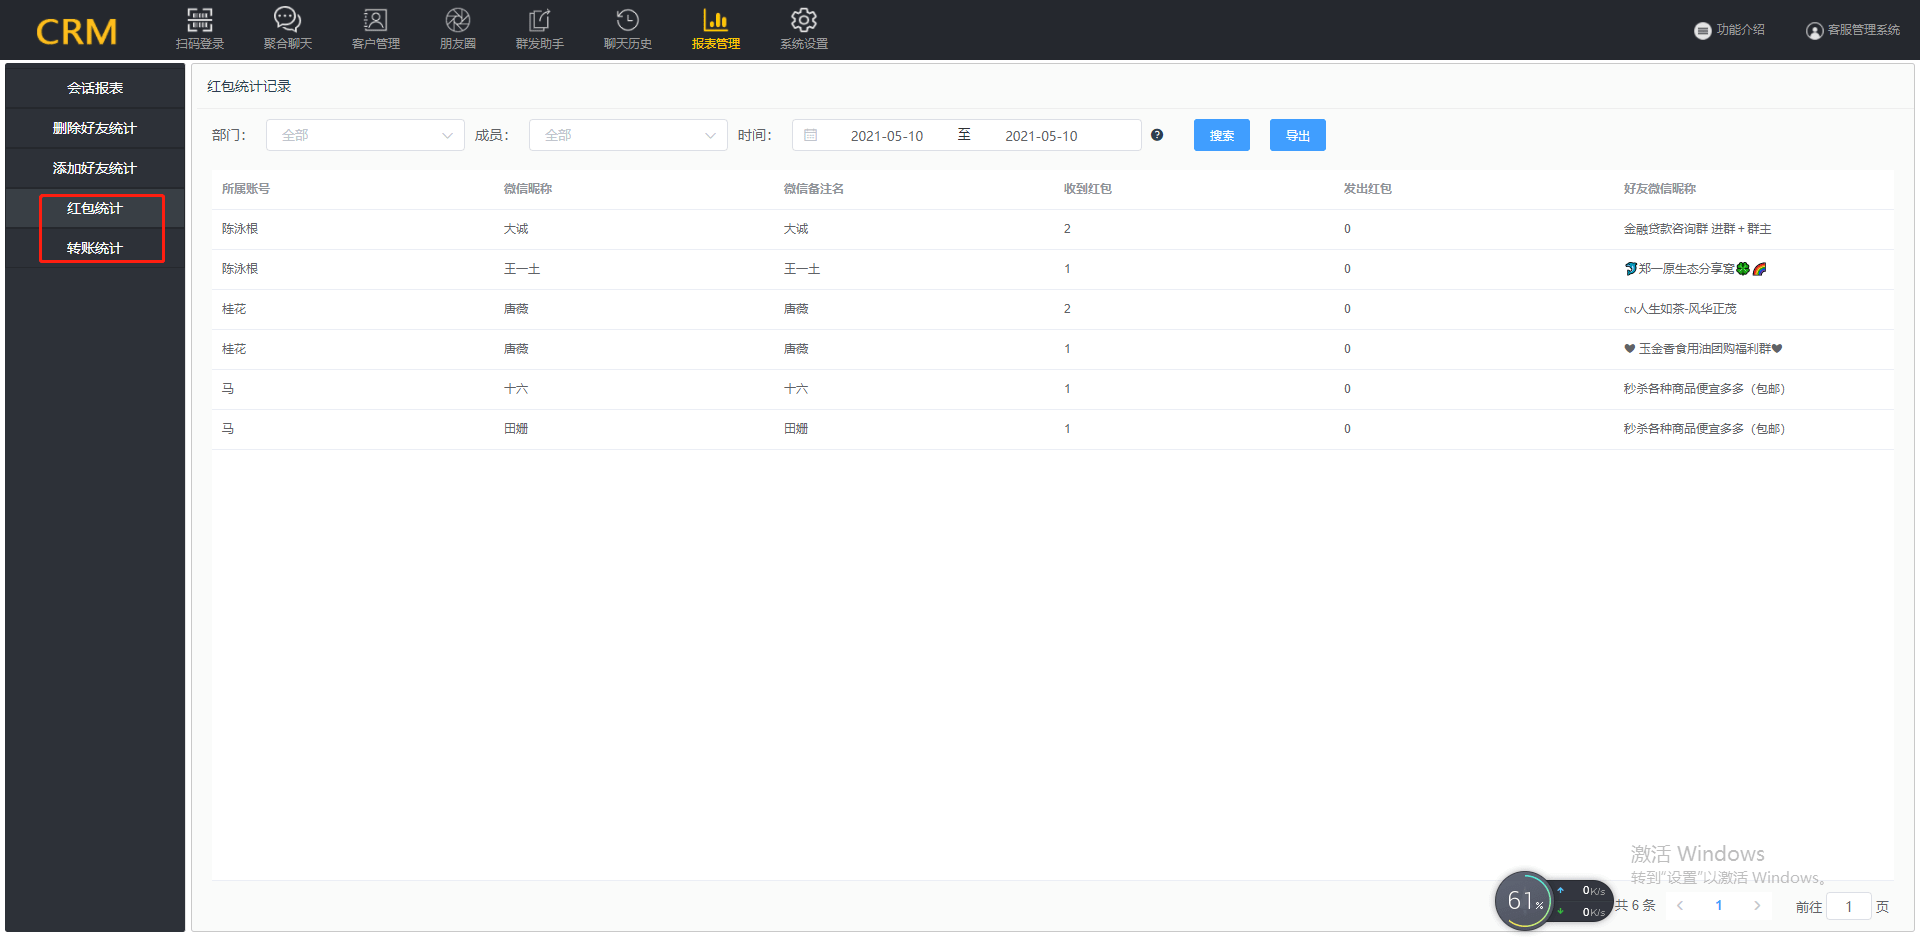Open the 客服管理系统 user account menu

[1853, 30]
